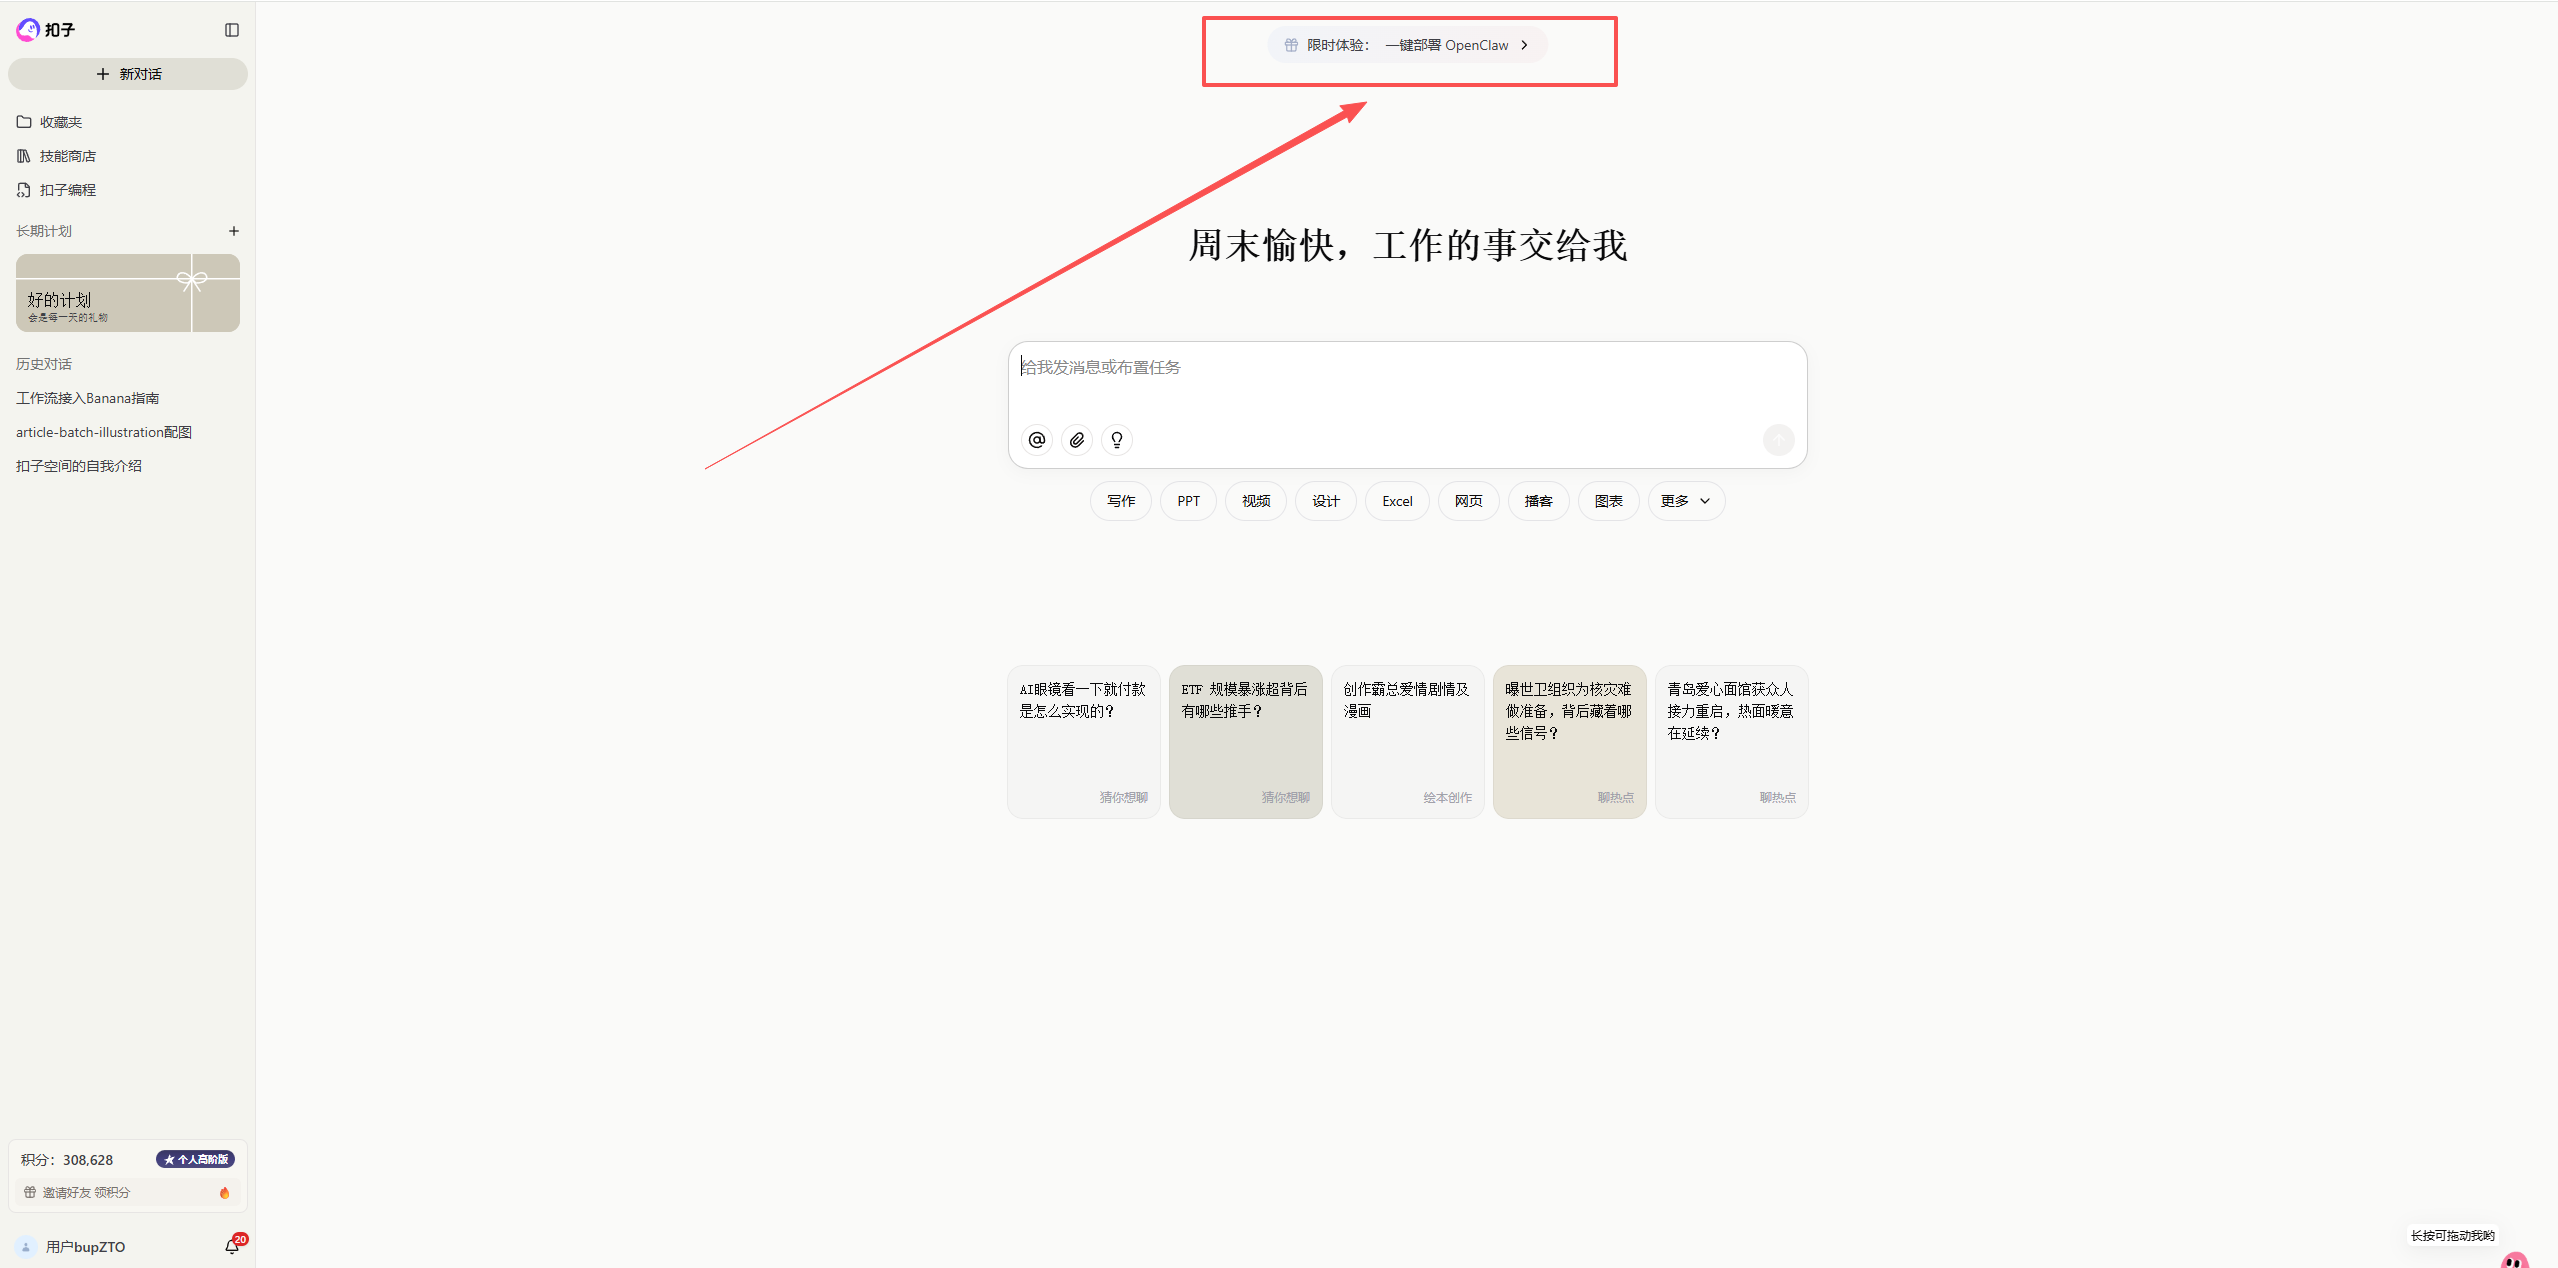The height and width of the screenshot is (1268, 2558).
Task: Select the Excel task chip
Action: pyautogui.click(x=1397, y=501)
